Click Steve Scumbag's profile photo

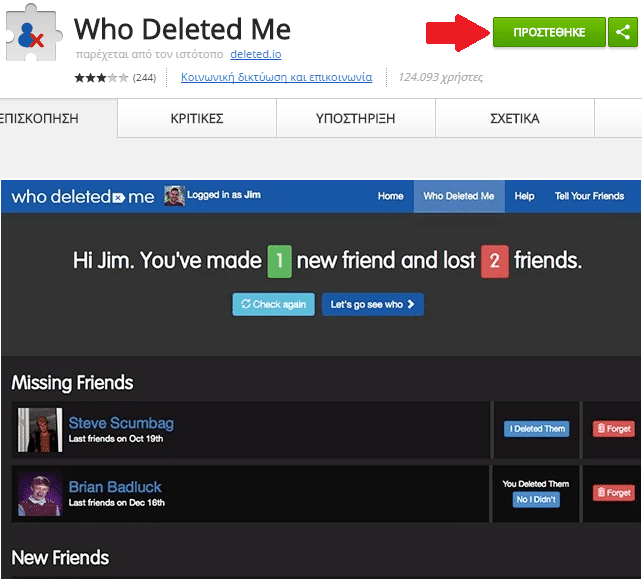pos(40,430)
